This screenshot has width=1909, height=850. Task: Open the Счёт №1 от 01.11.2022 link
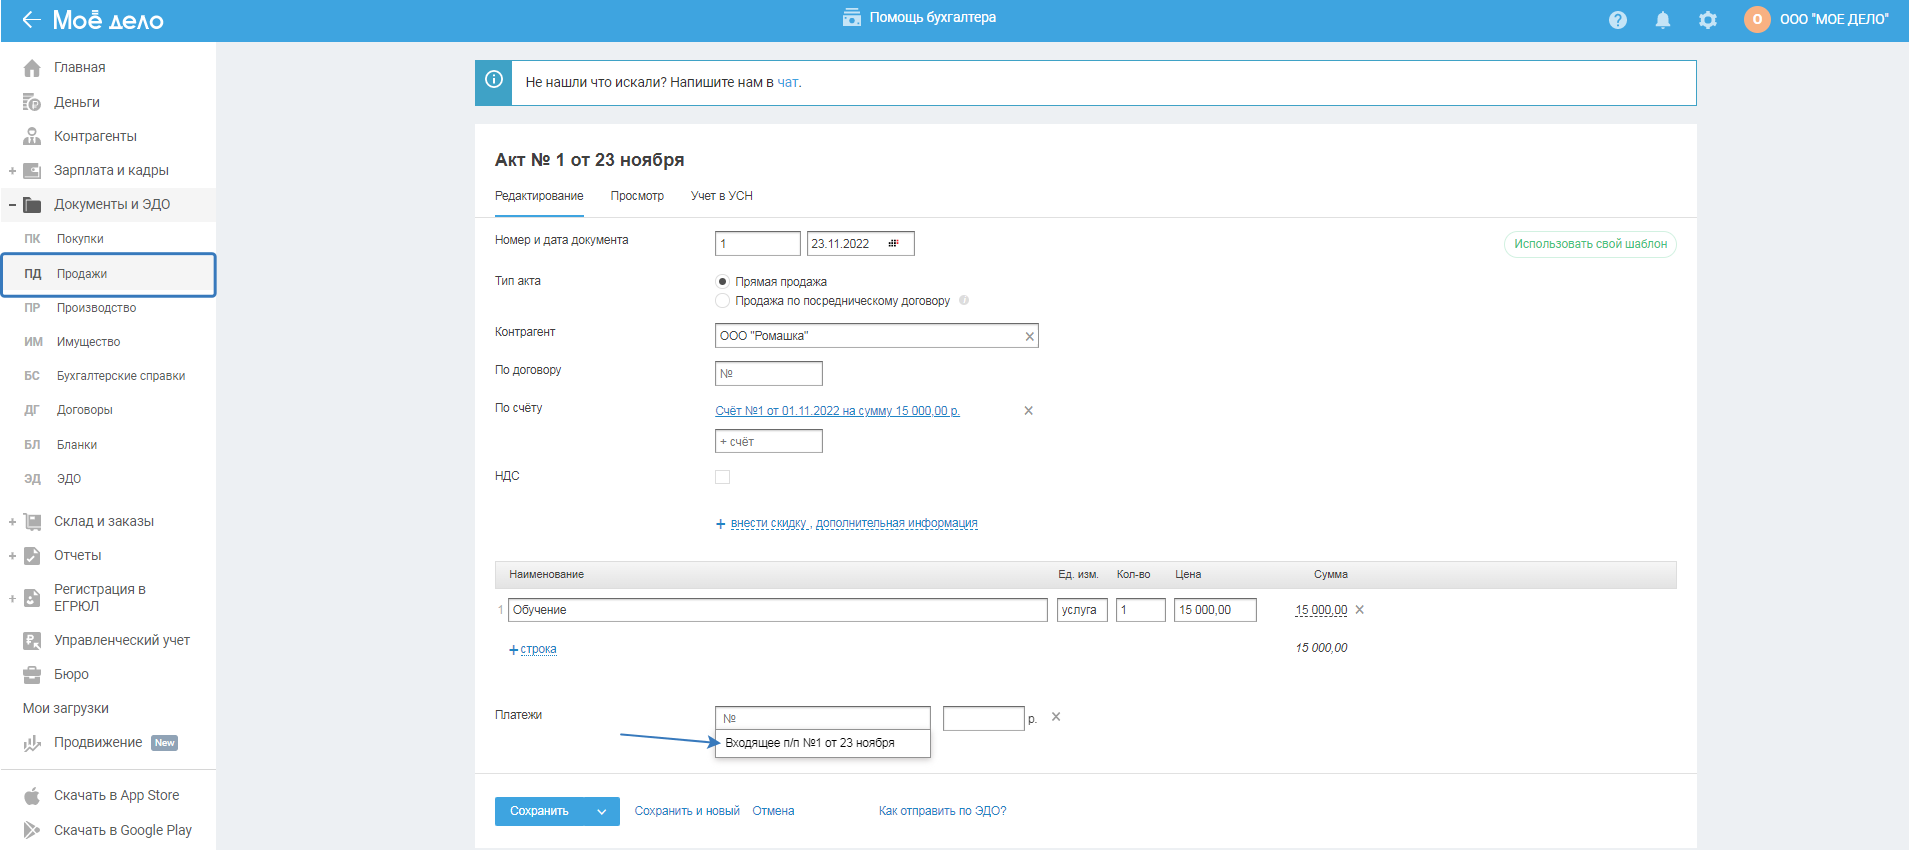(837, 411)
